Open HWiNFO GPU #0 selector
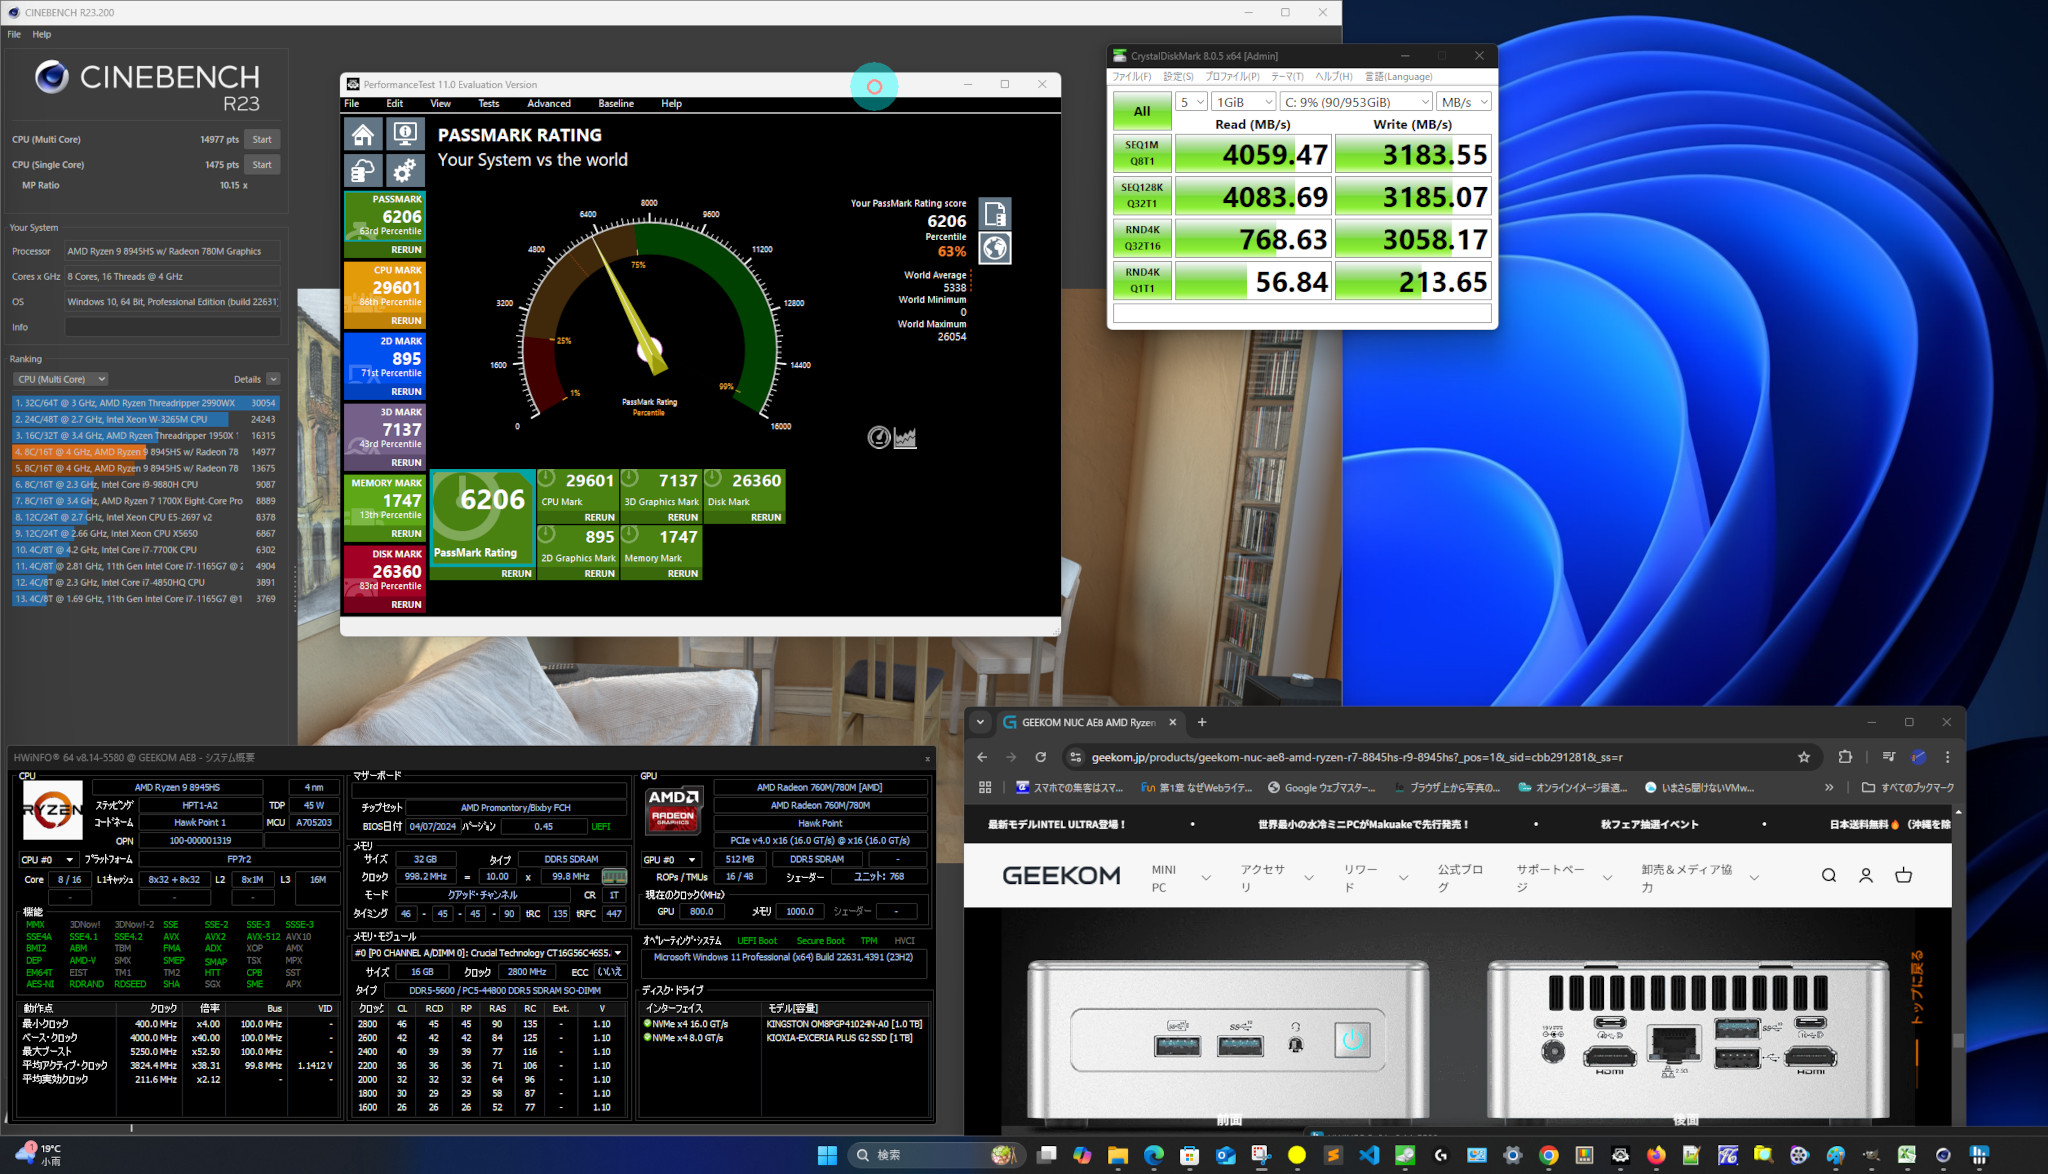 coord(670,859)
